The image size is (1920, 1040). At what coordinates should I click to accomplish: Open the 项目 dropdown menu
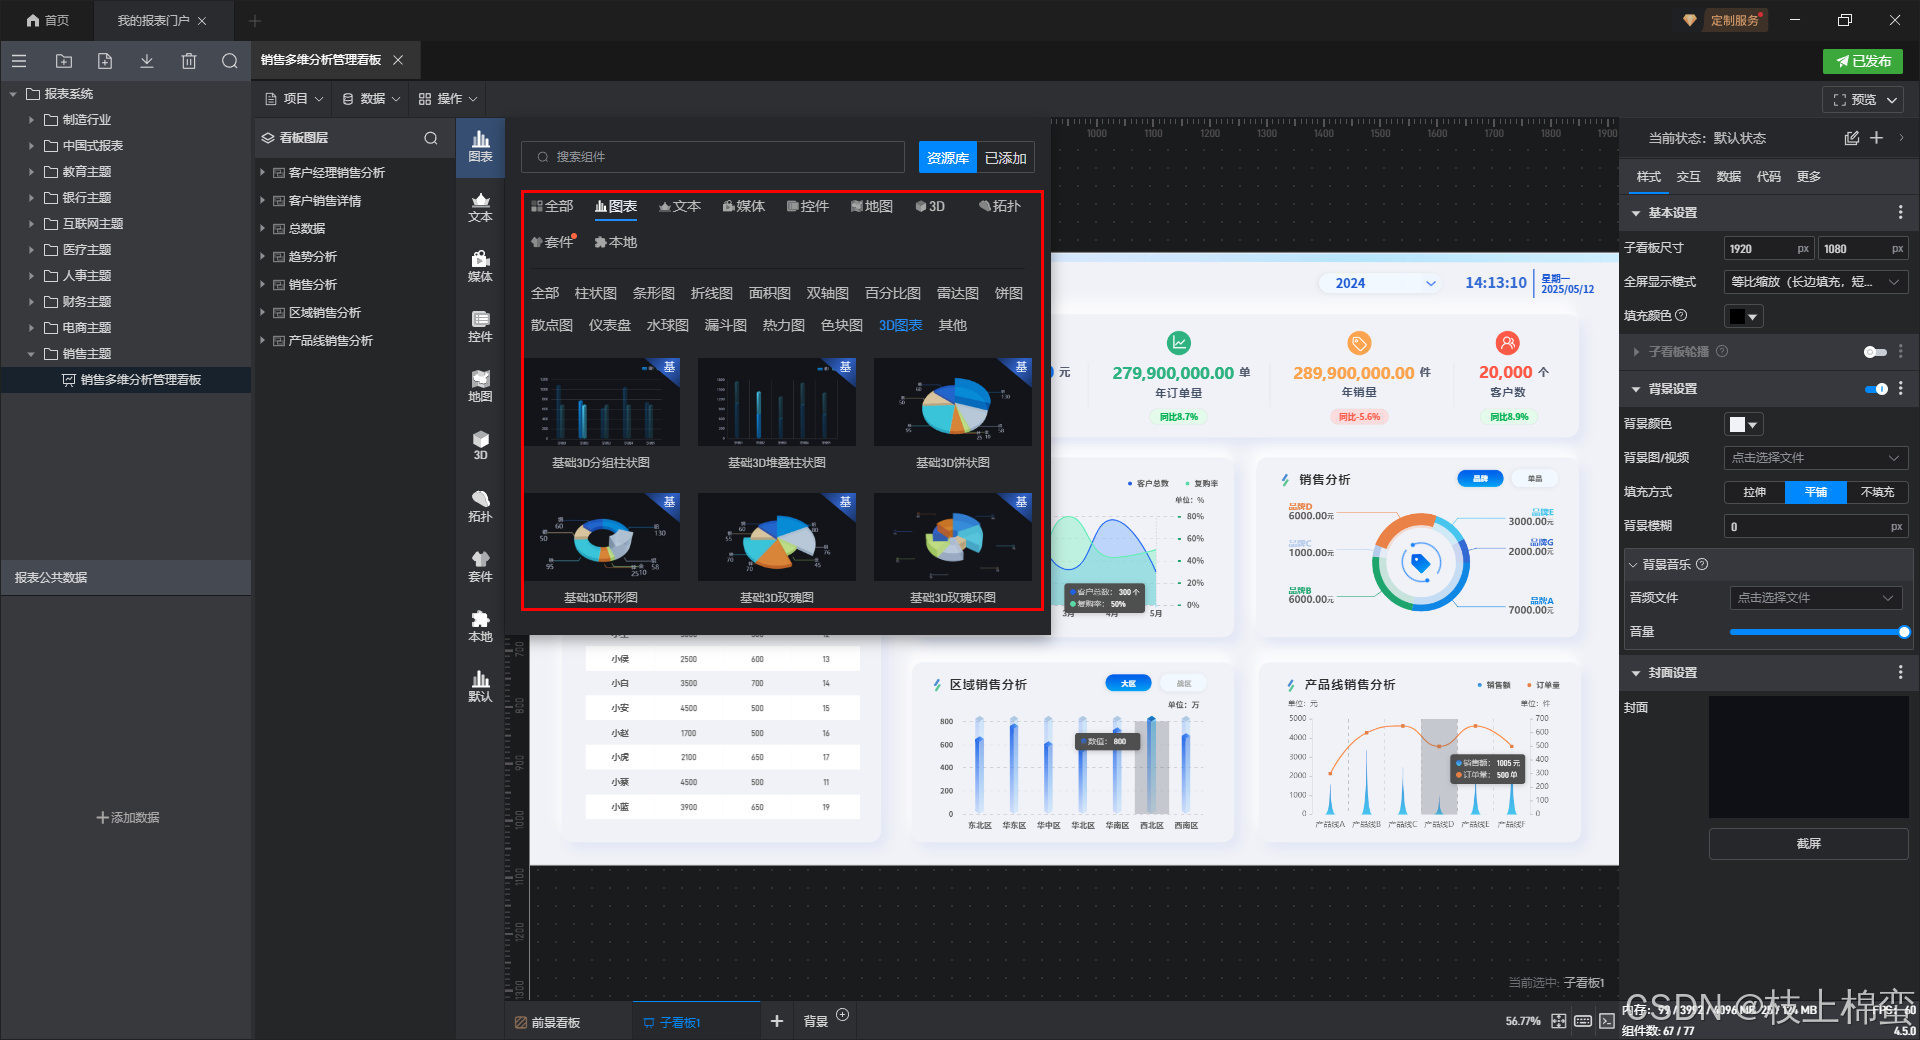tap(294, 99)
